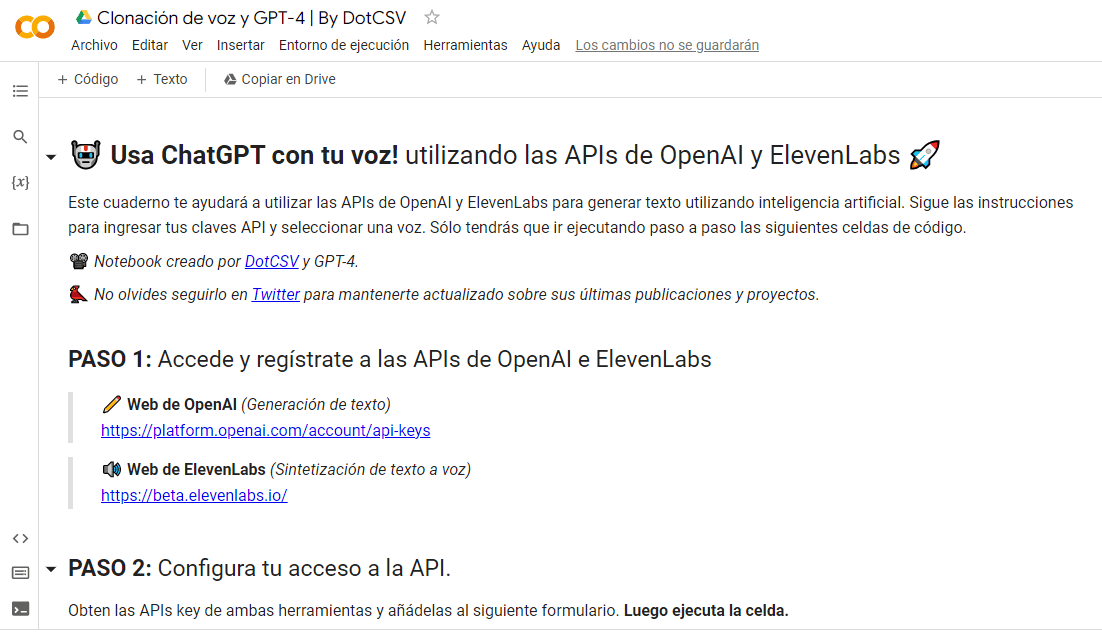Select the 'PASO 1:' heading text
1102x633 pixels.
(x=110, y=359)
